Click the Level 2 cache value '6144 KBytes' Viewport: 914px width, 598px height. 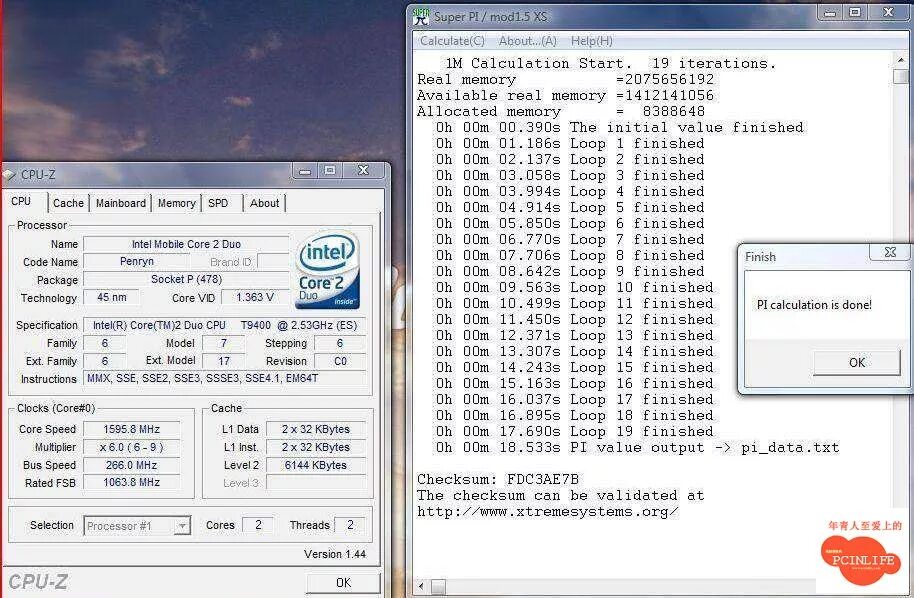point(316,465)
